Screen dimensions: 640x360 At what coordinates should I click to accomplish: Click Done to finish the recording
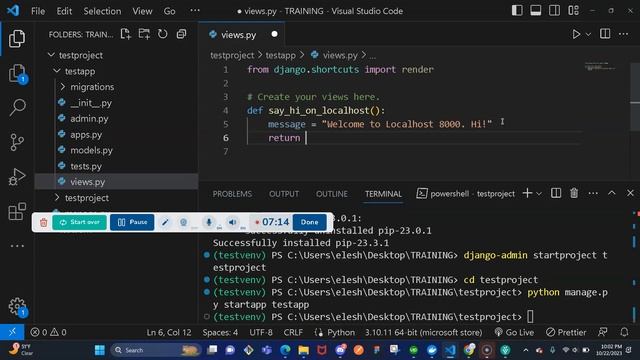[x=309, y=222]
